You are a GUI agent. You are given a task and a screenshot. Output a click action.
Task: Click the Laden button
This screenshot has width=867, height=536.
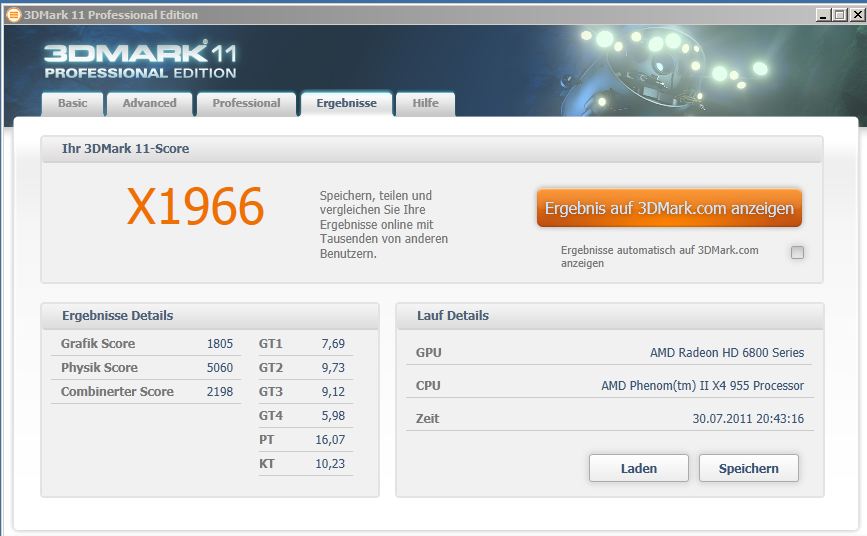pyautogui.click(x=639, y=469)
